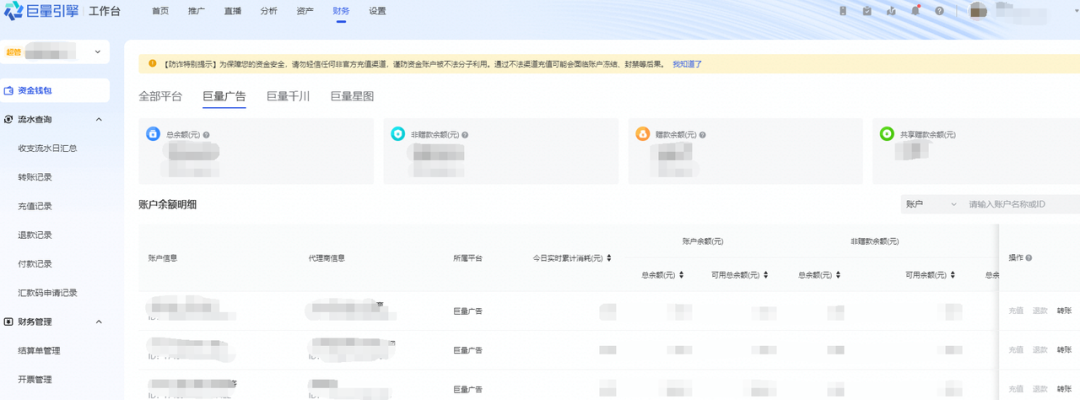This screenshot has width=1080, height=400.
Task: Click 转账 in second account row
Action: pos(1064,350)
